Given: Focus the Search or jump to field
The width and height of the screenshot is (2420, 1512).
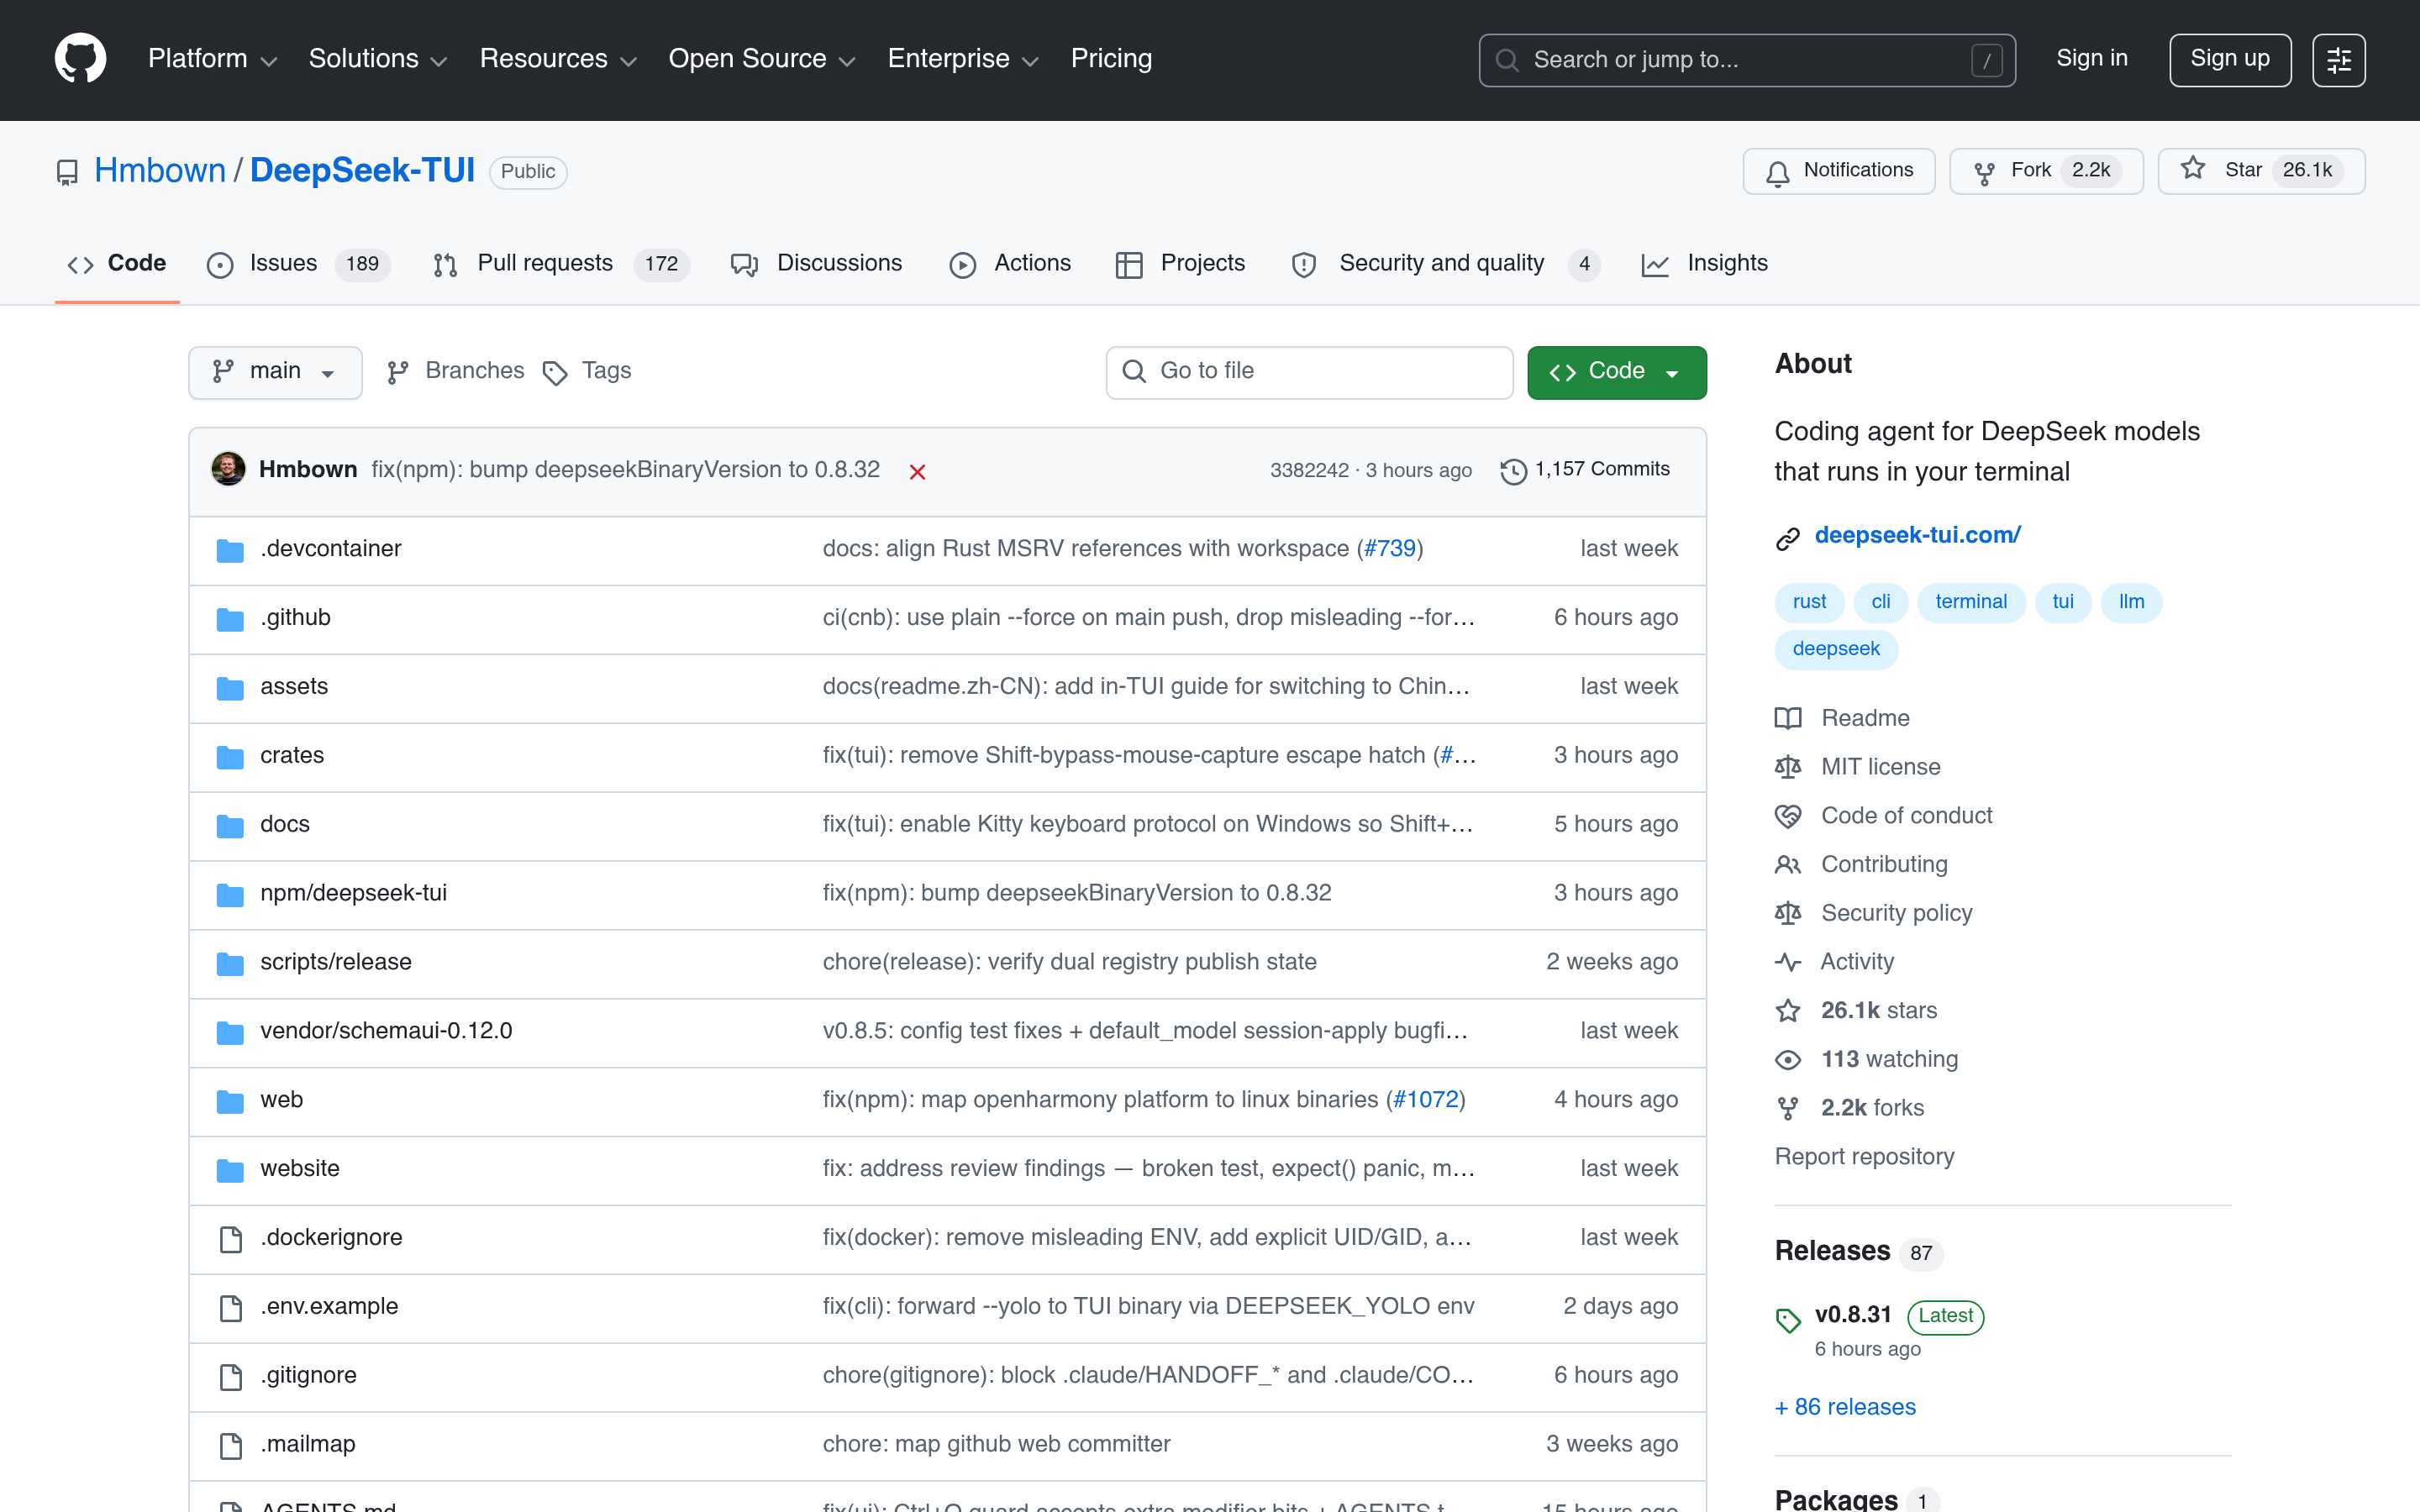Looking at the screenshot, I should coord(1746,60).
